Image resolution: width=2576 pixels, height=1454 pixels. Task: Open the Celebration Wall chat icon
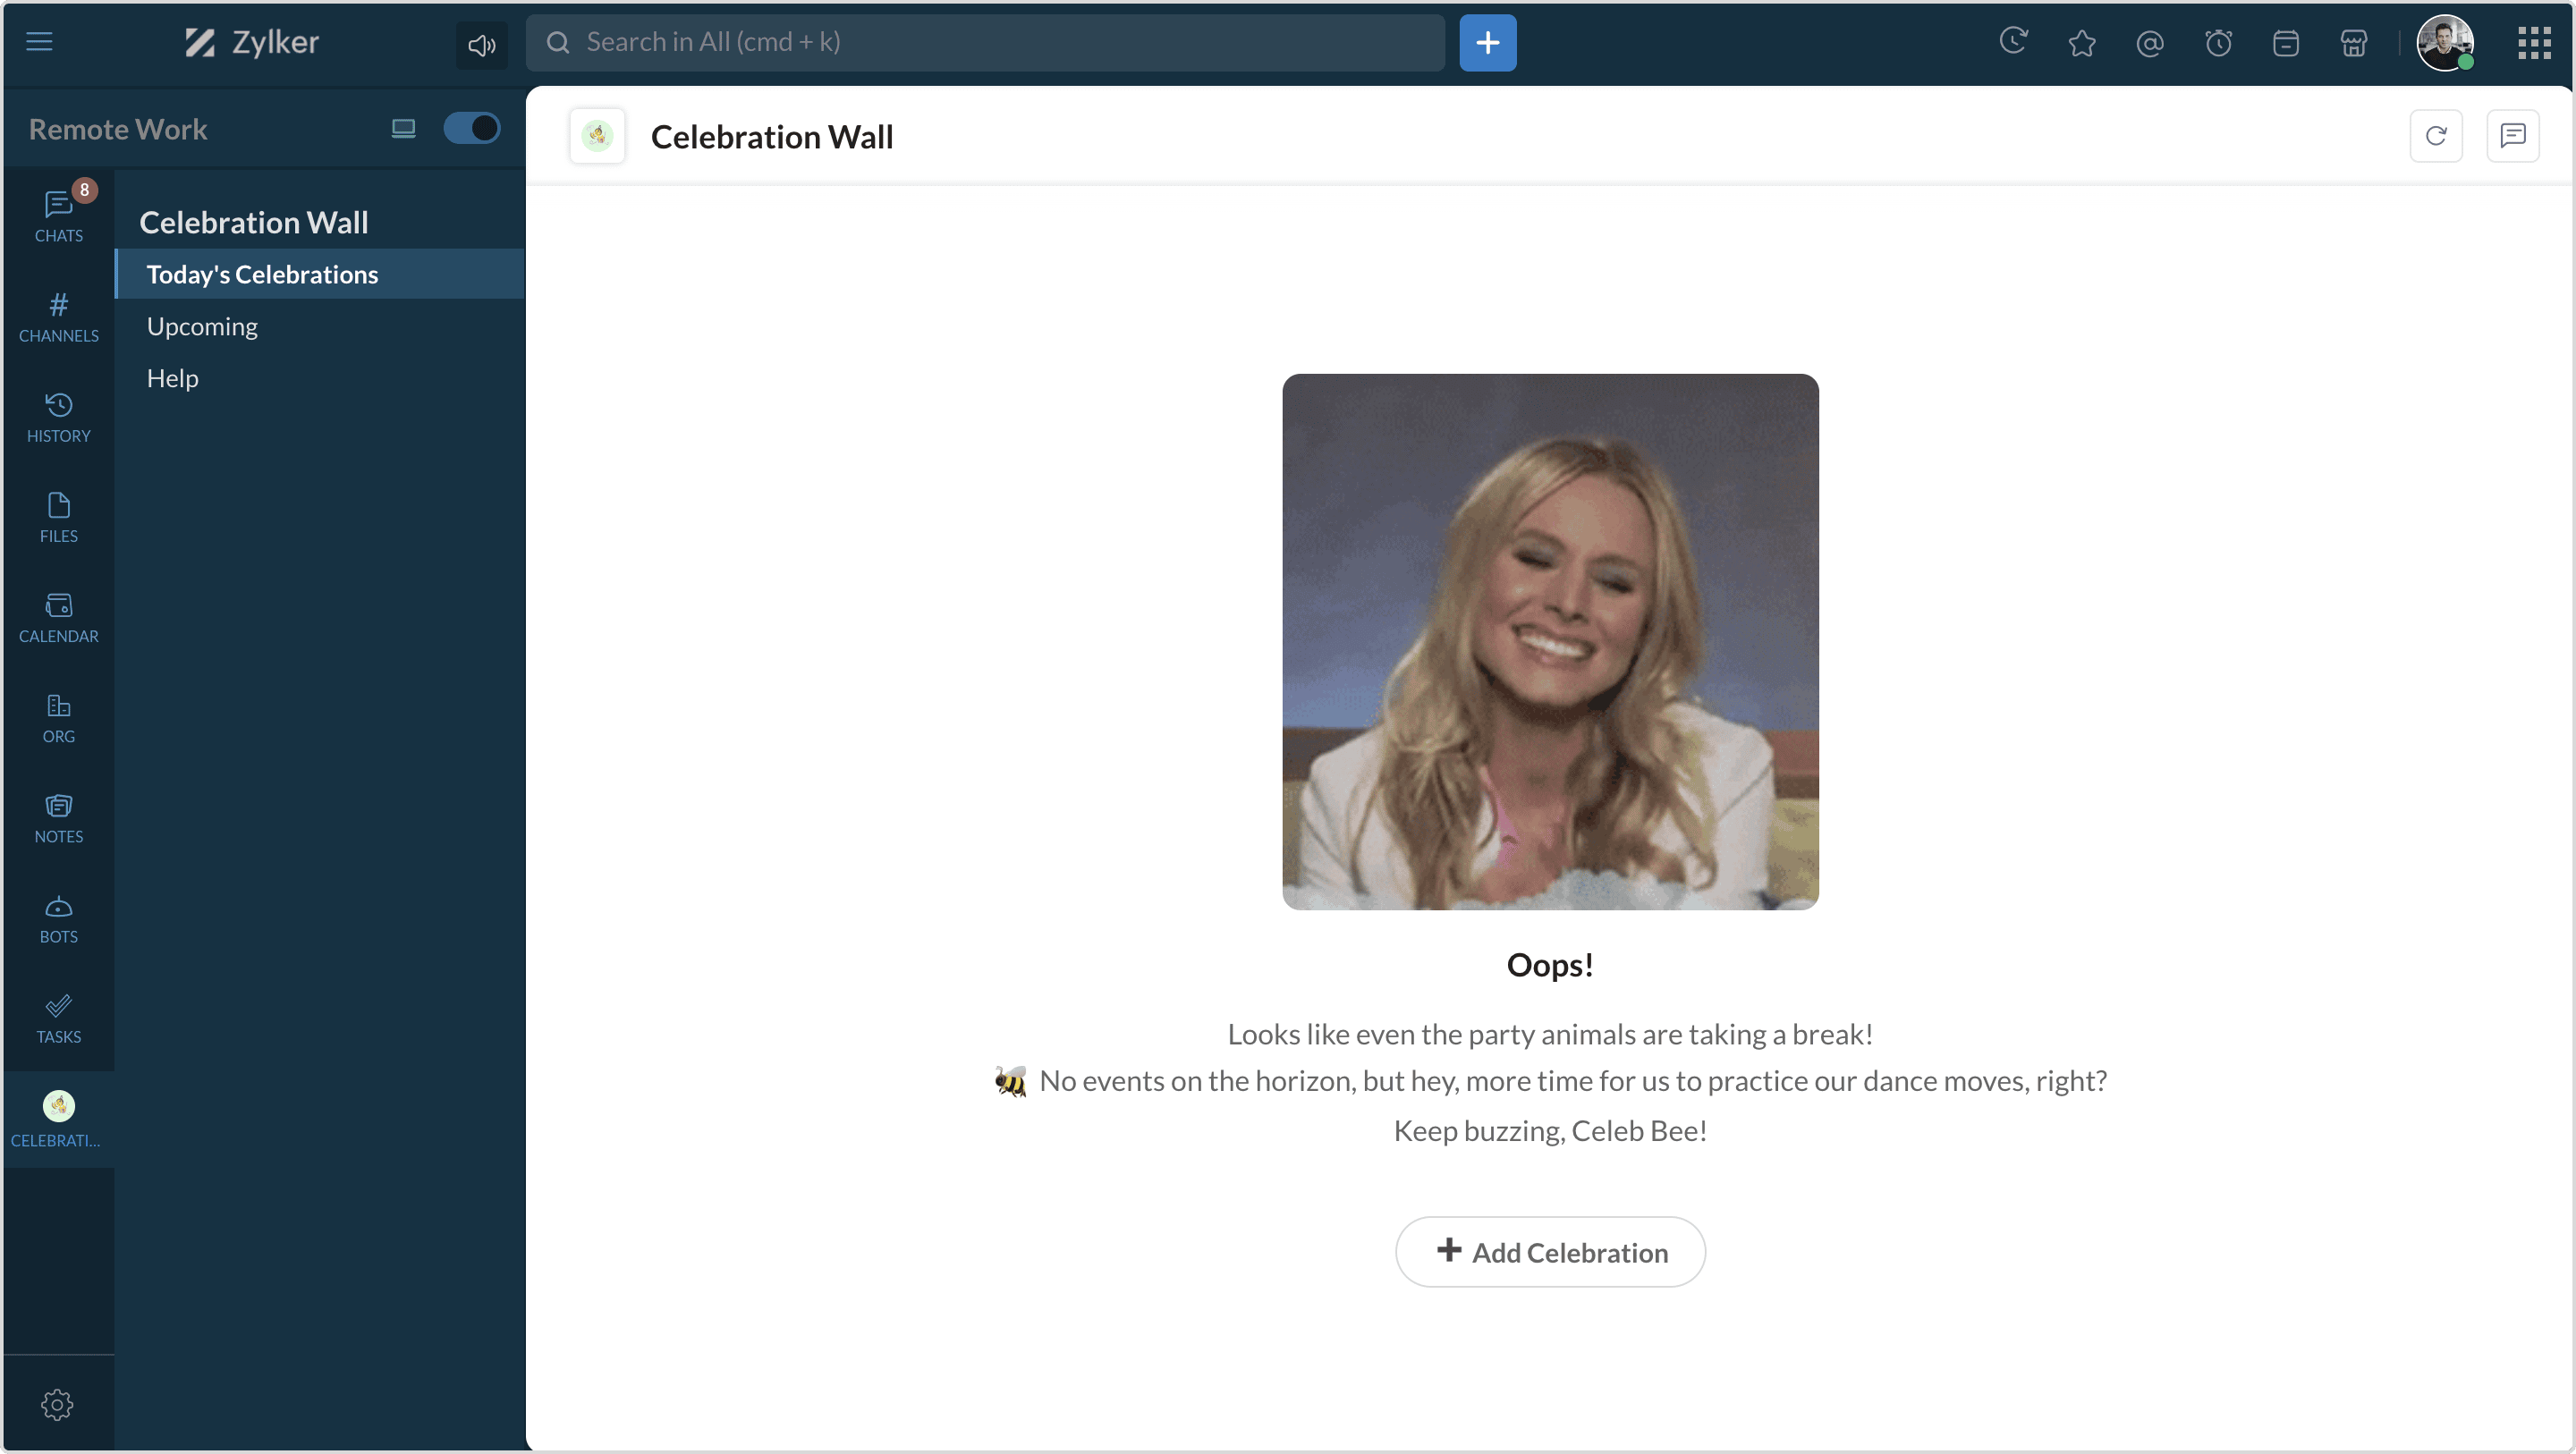click(x=2512, y=135)
